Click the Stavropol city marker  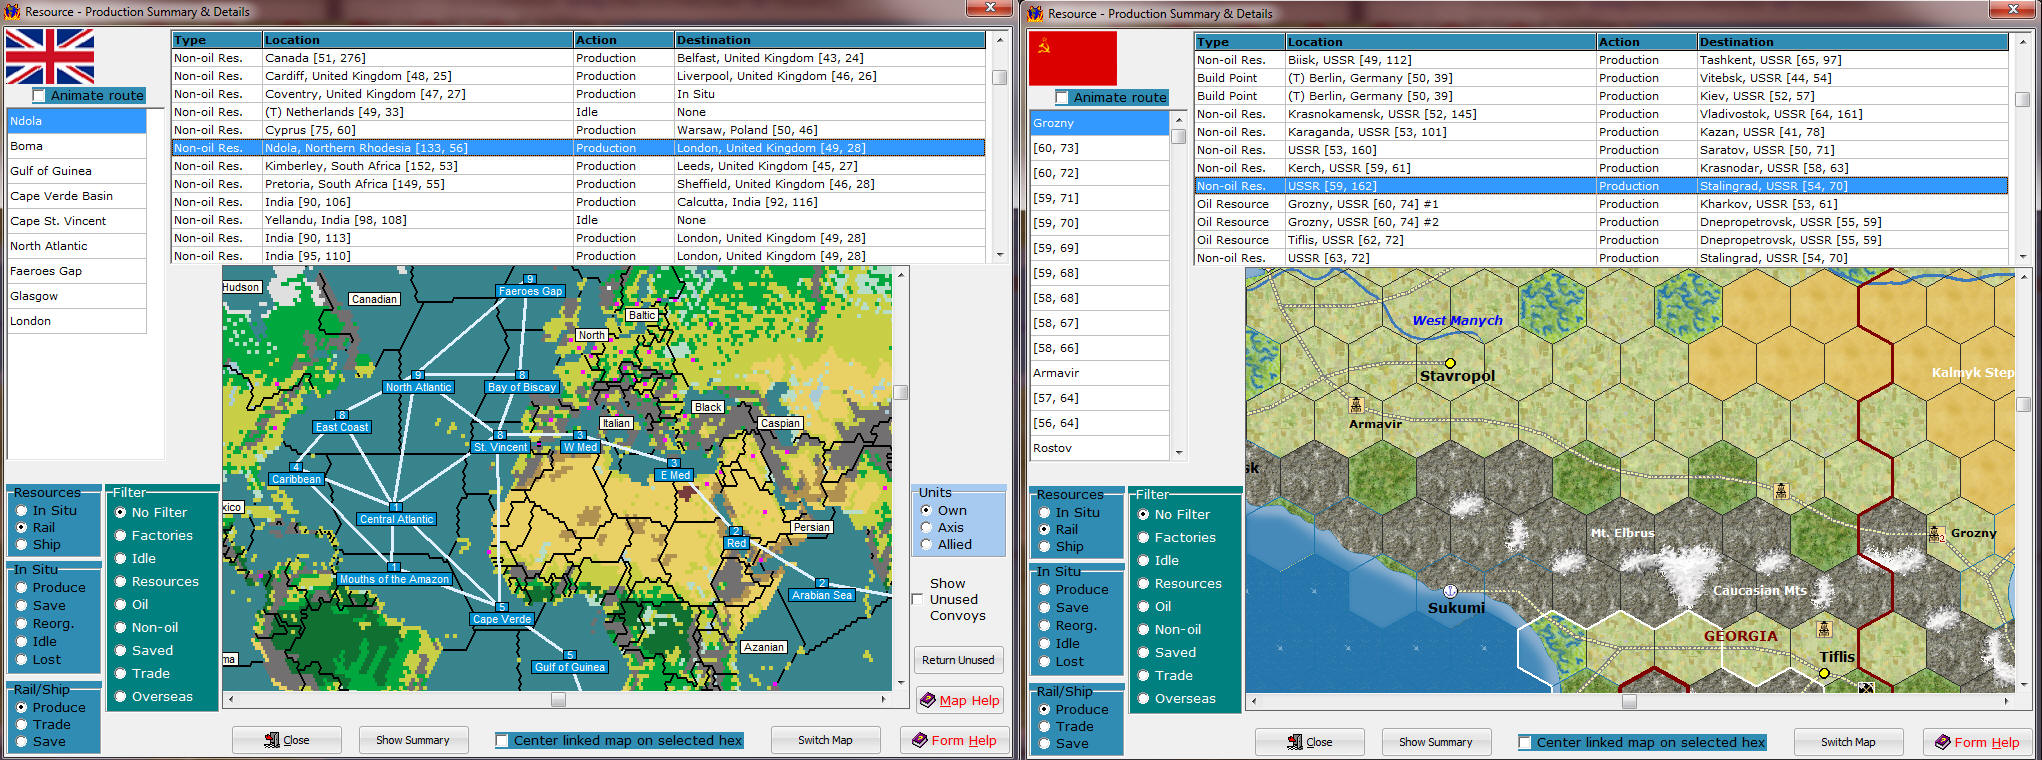(1450, 363)
